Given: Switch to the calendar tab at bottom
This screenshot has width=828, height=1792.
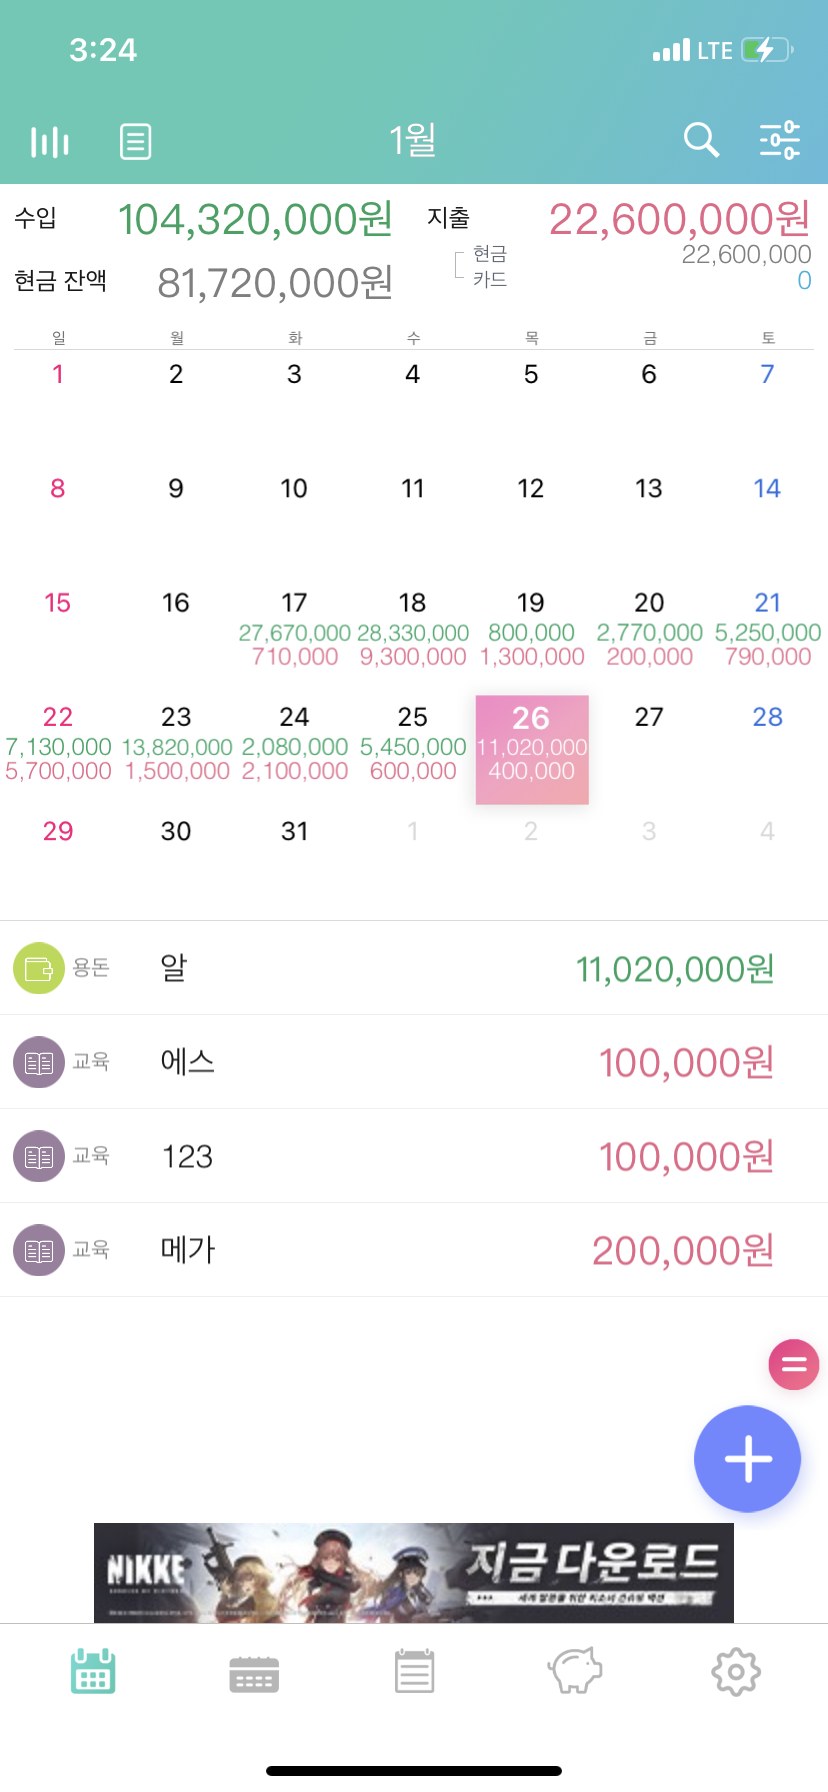Looking at the screenshot, I should click(93, 1671).
